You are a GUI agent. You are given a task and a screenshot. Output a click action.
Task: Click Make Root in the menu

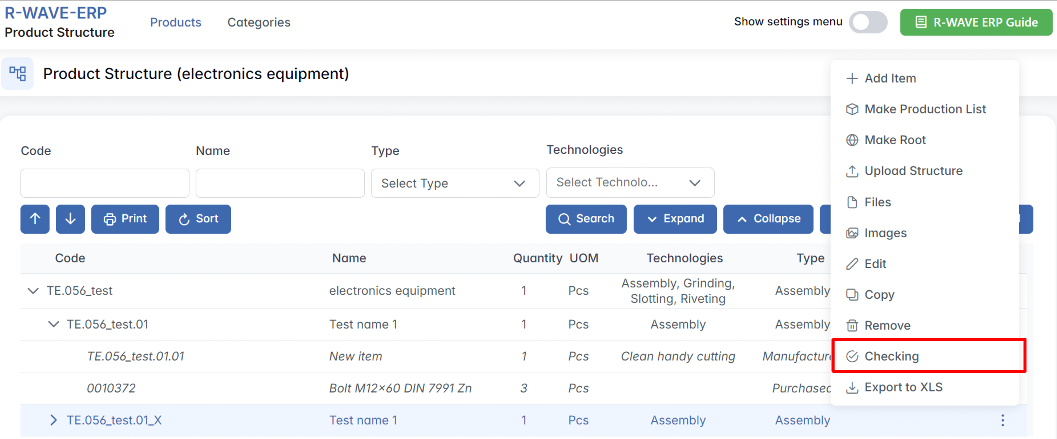click(x=895, y=141)
